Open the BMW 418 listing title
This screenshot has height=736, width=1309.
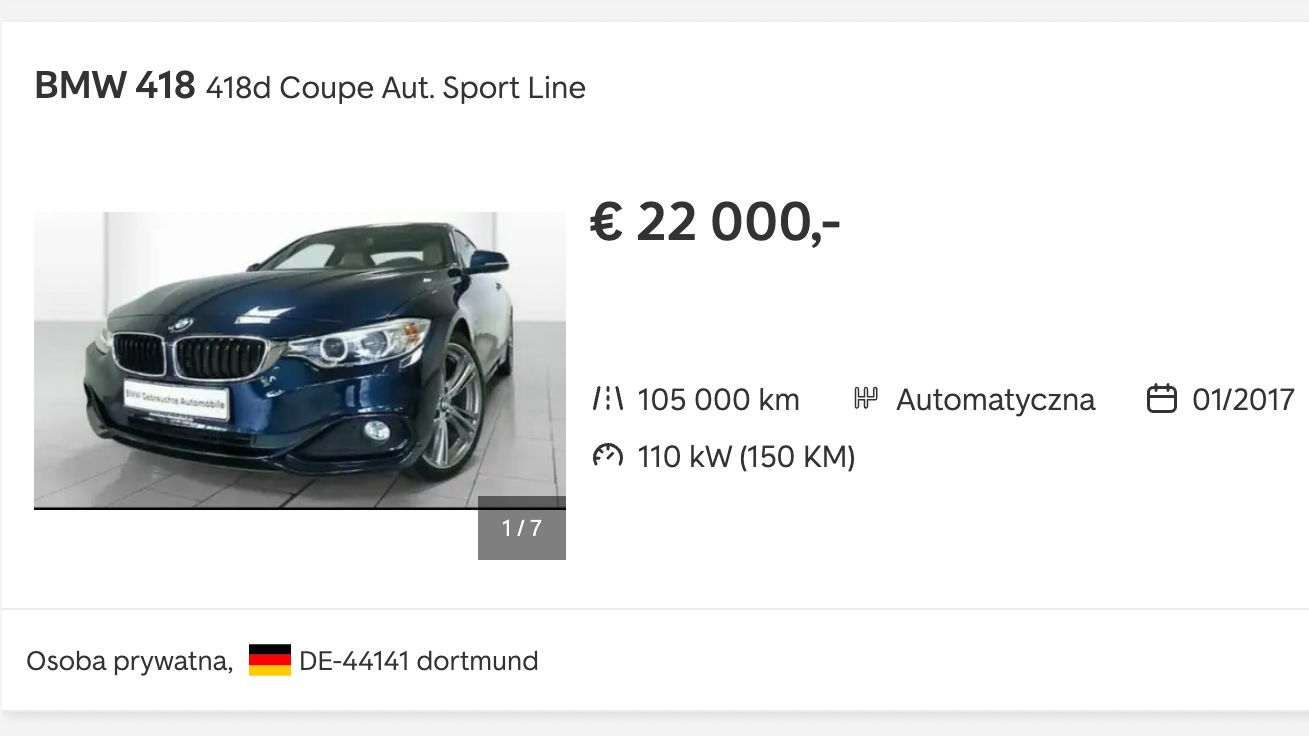pos(114,86)
